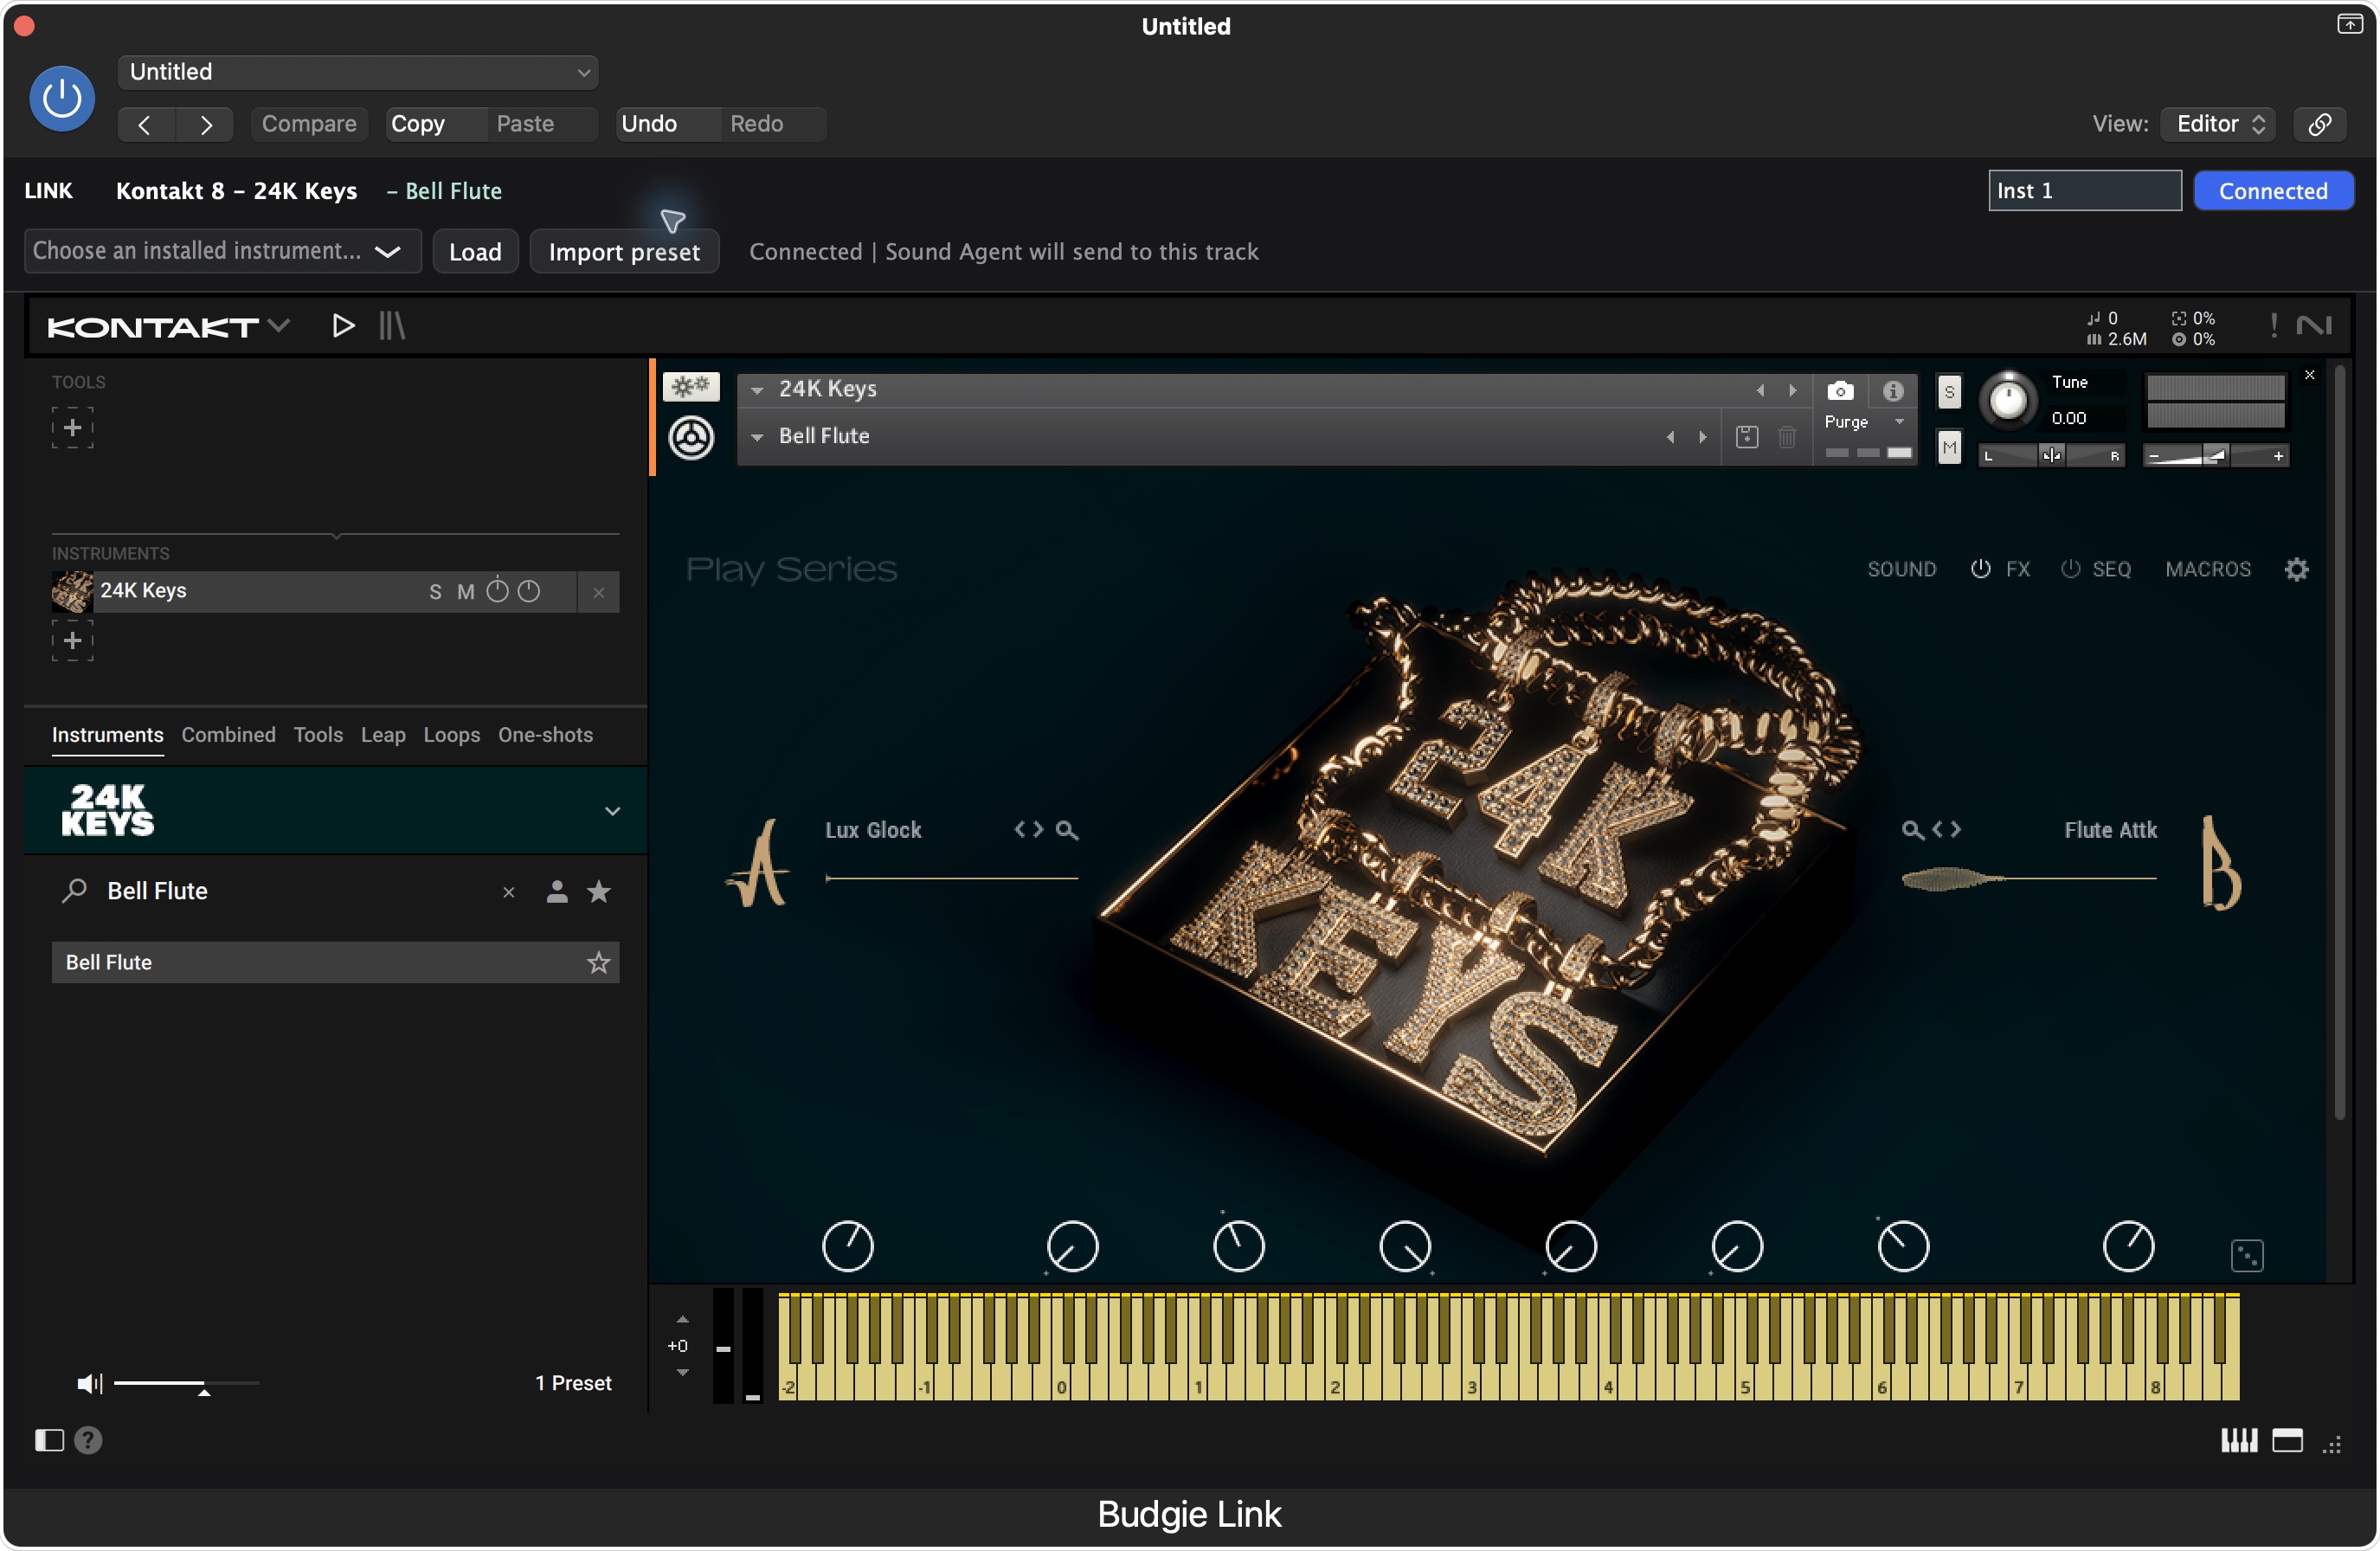
Task: Expand the 24K Keys library chevron
Action: 613,811
